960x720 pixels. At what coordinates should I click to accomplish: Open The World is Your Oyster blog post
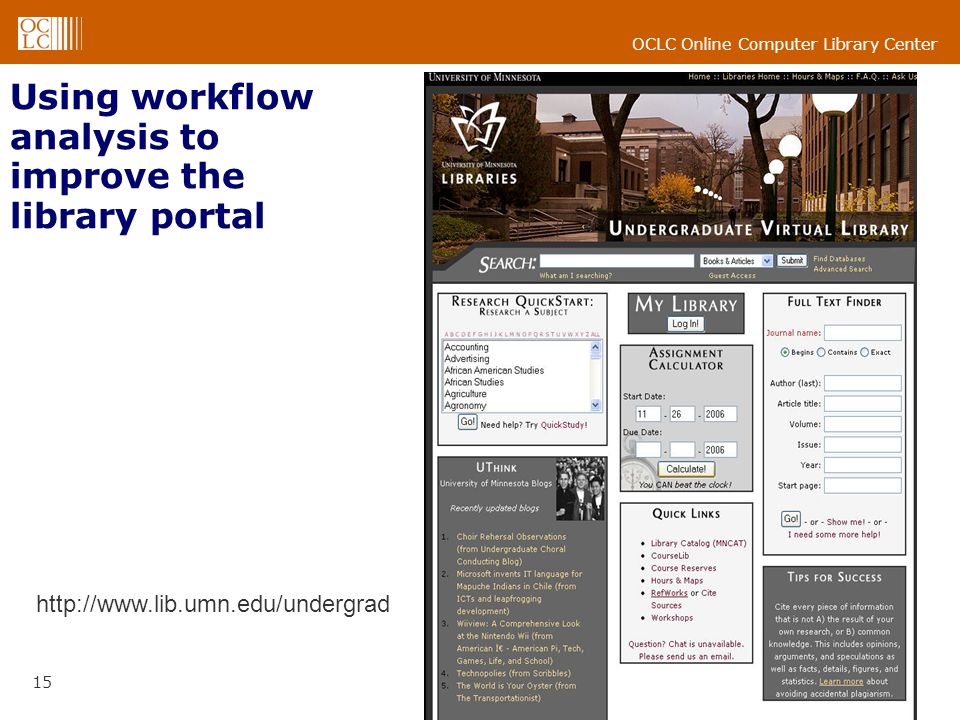(516, 692)
